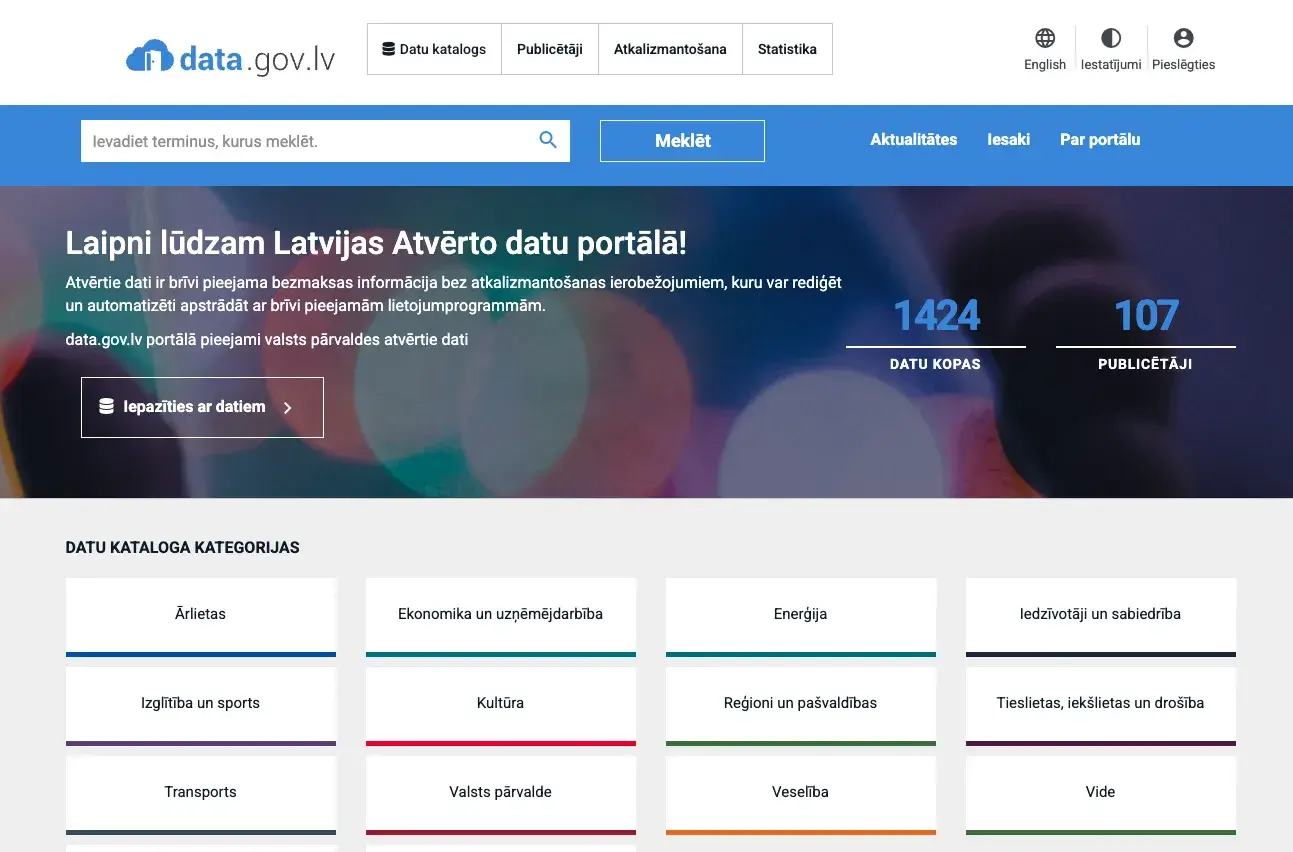This screenshot has width=1293, height=852.
Task: Click the 1424 datu kopas counter
Action: point(936,315)
